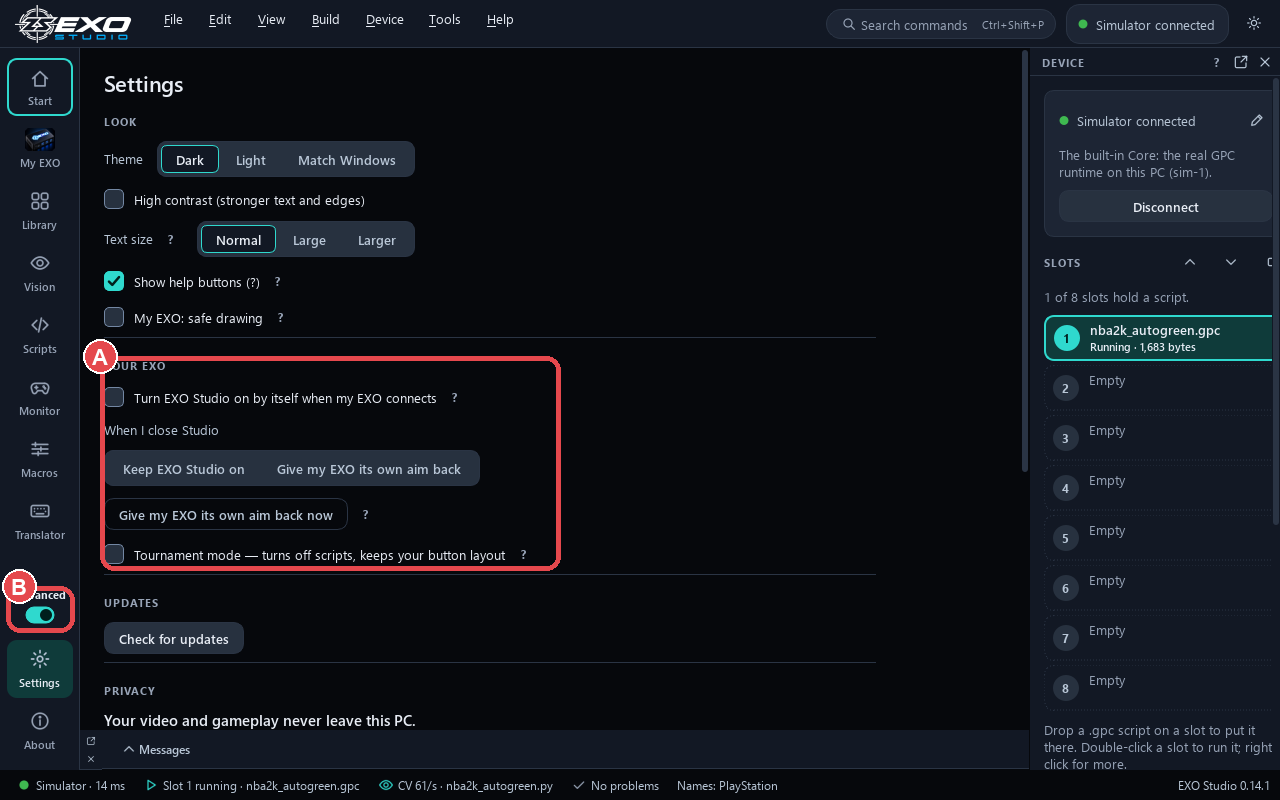This screenshot has height=800, width=1280.
Task: Open the Macros section
Action: [x=40, y=459]
